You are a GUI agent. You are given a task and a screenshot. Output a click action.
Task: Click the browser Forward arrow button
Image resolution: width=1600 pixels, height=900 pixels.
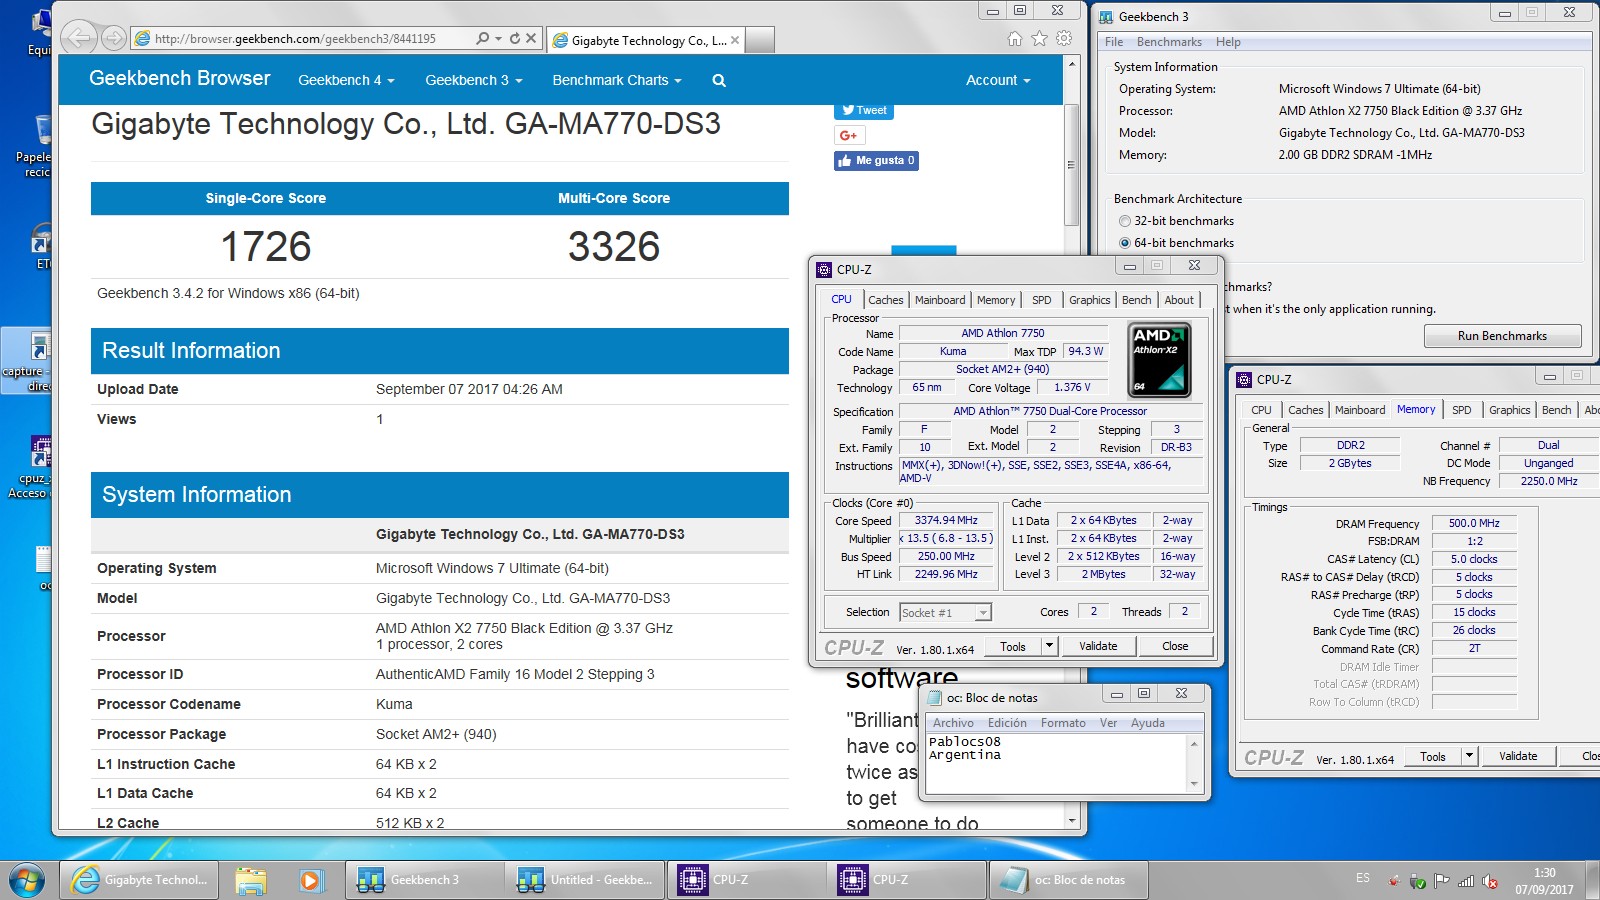114,39
